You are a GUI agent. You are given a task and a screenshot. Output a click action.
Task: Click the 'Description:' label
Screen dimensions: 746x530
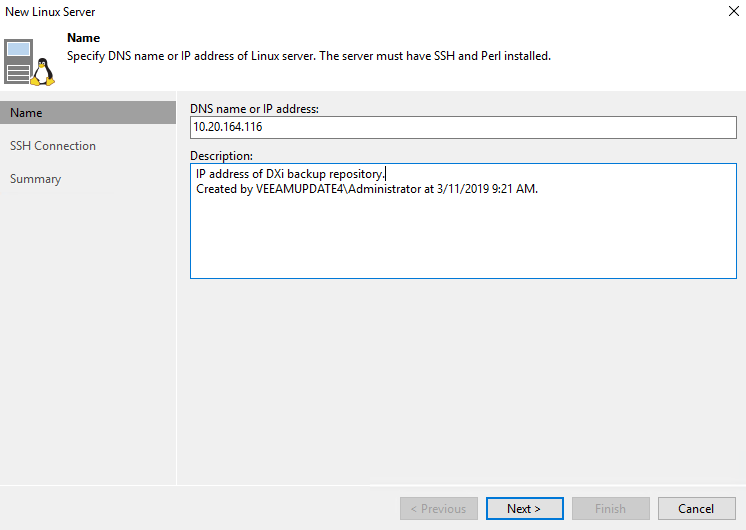click(x=221, y=156)
